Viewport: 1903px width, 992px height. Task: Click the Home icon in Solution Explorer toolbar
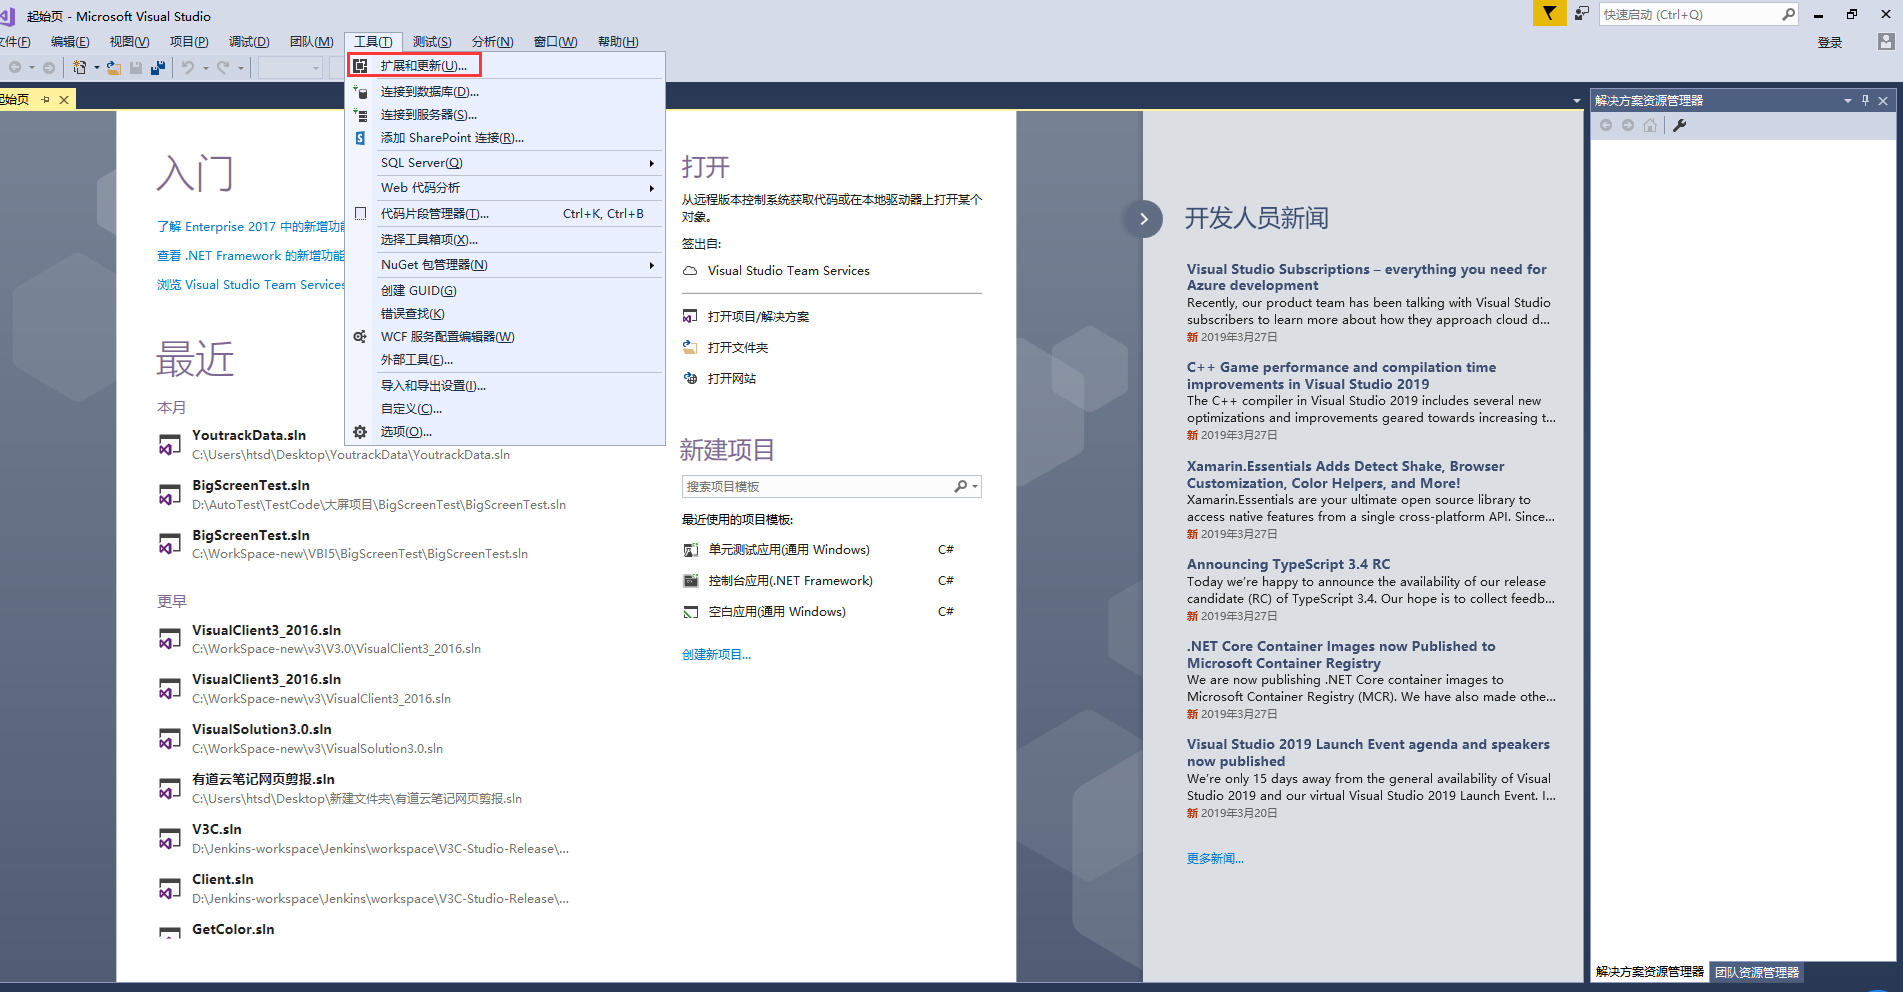click(1650, 125)
